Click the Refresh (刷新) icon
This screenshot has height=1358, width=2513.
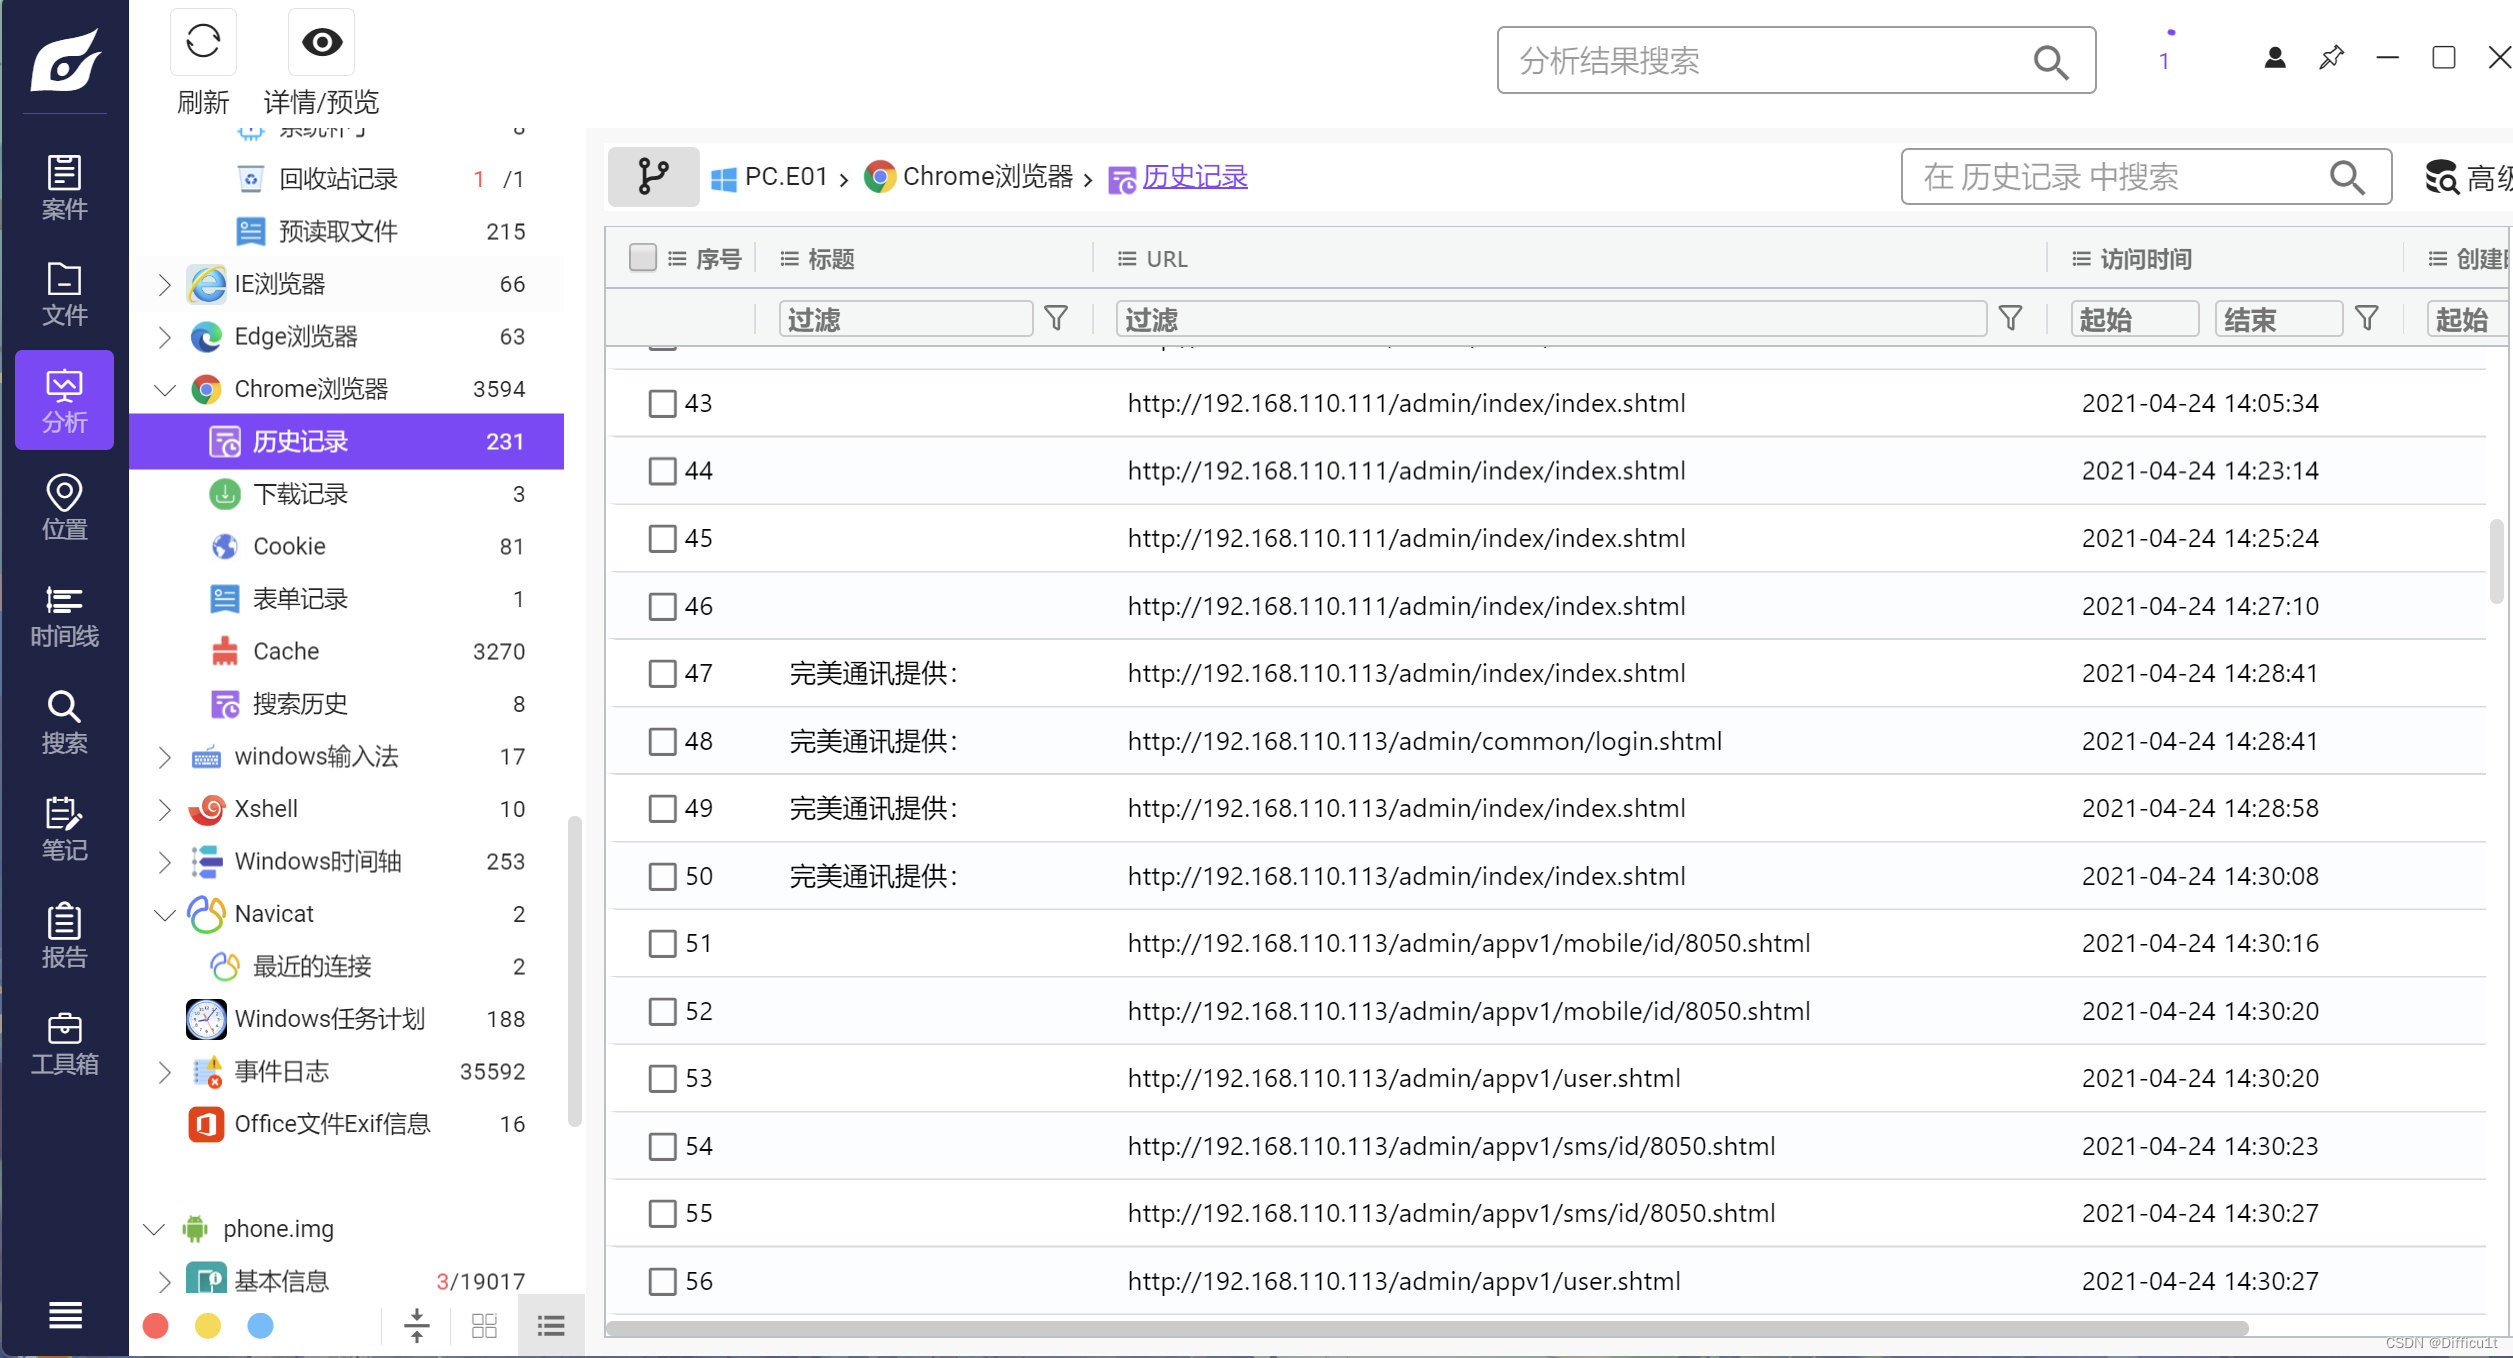[x=203, y=42]
